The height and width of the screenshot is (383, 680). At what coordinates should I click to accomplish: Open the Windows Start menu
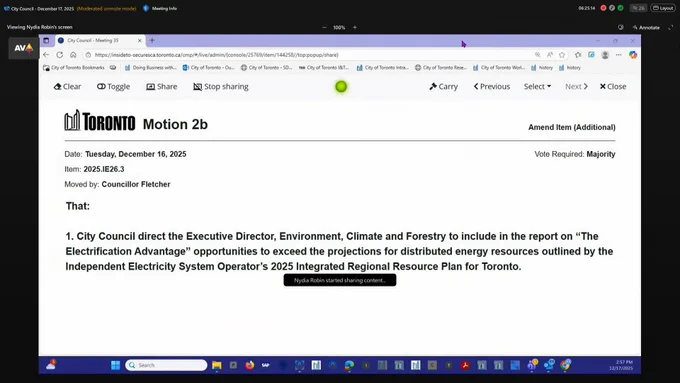[x=115, y=365]
